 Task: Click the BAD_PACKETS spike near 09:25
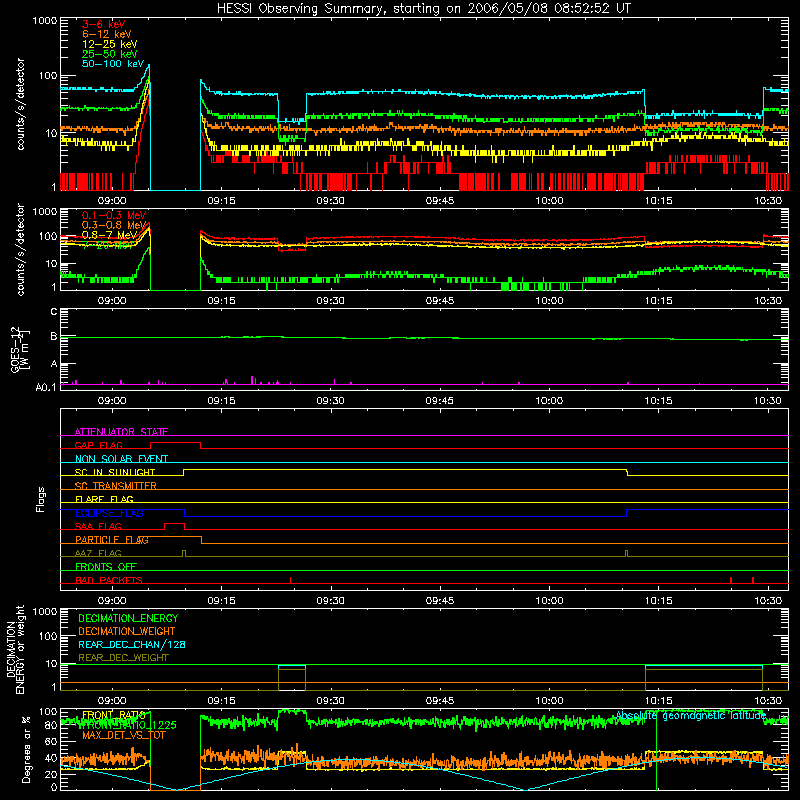[290, 580]
